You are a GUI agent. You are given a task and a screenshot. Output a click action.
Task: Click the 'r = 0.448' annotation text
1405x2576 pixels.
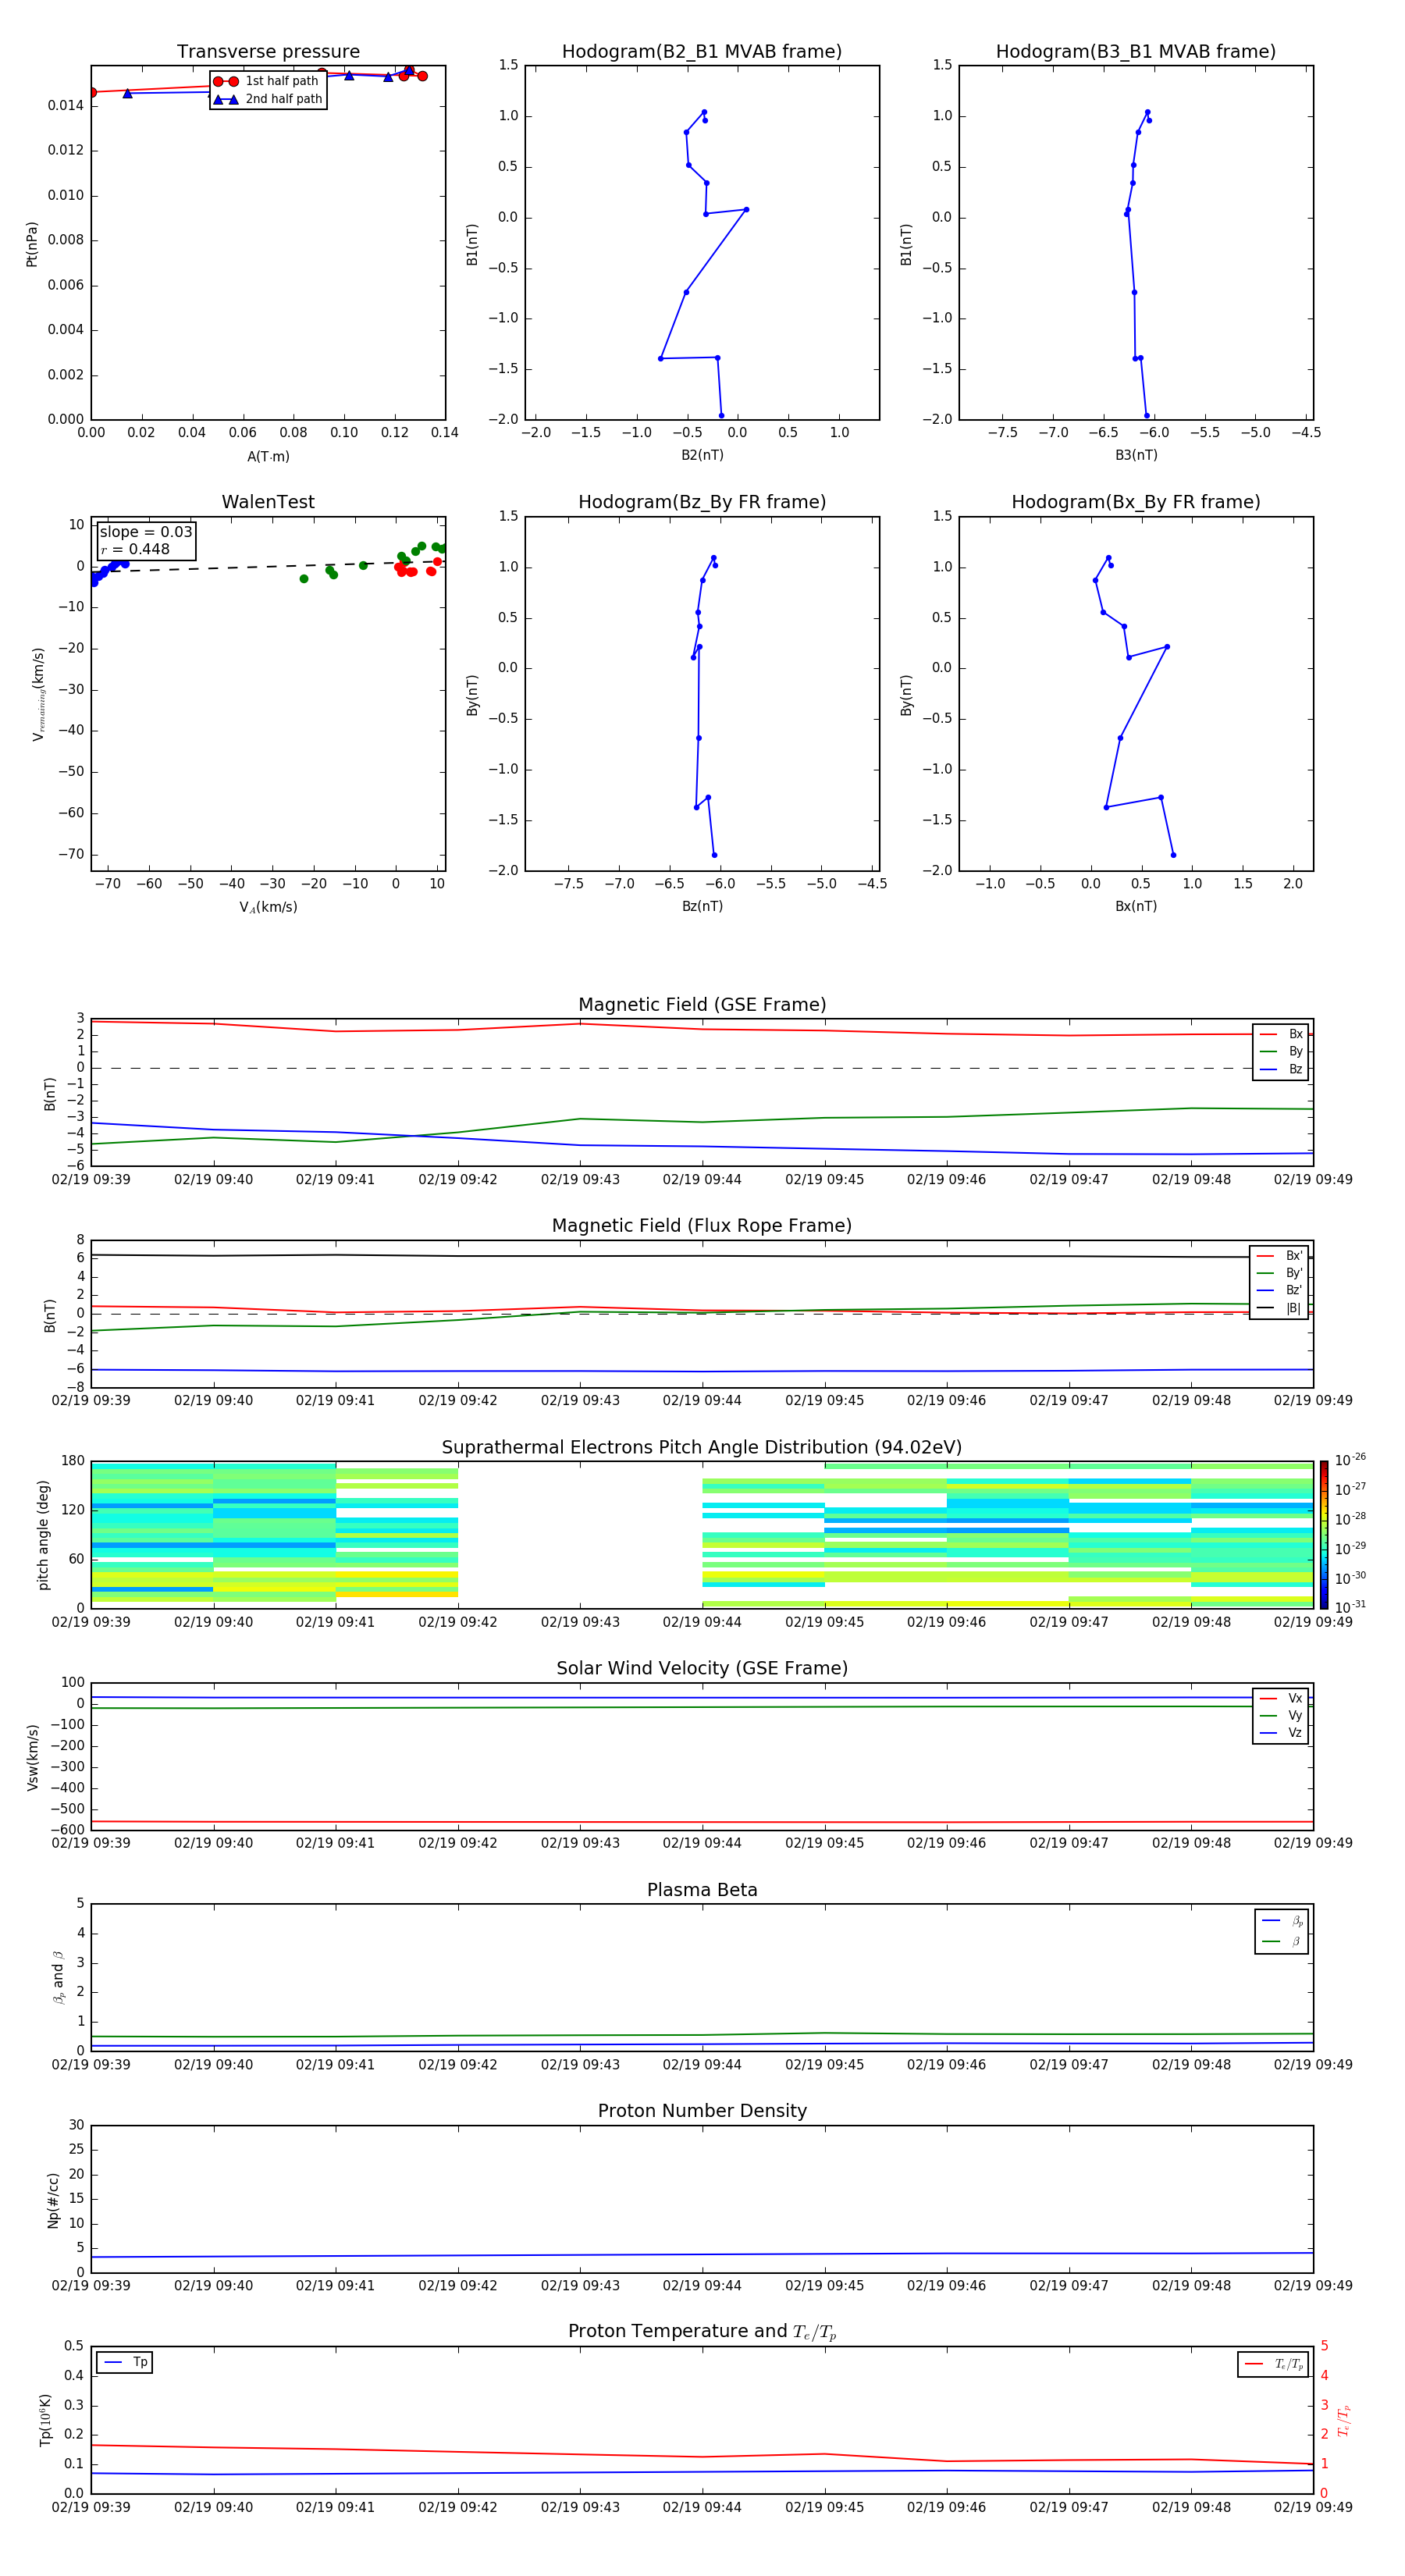point(135,549)
